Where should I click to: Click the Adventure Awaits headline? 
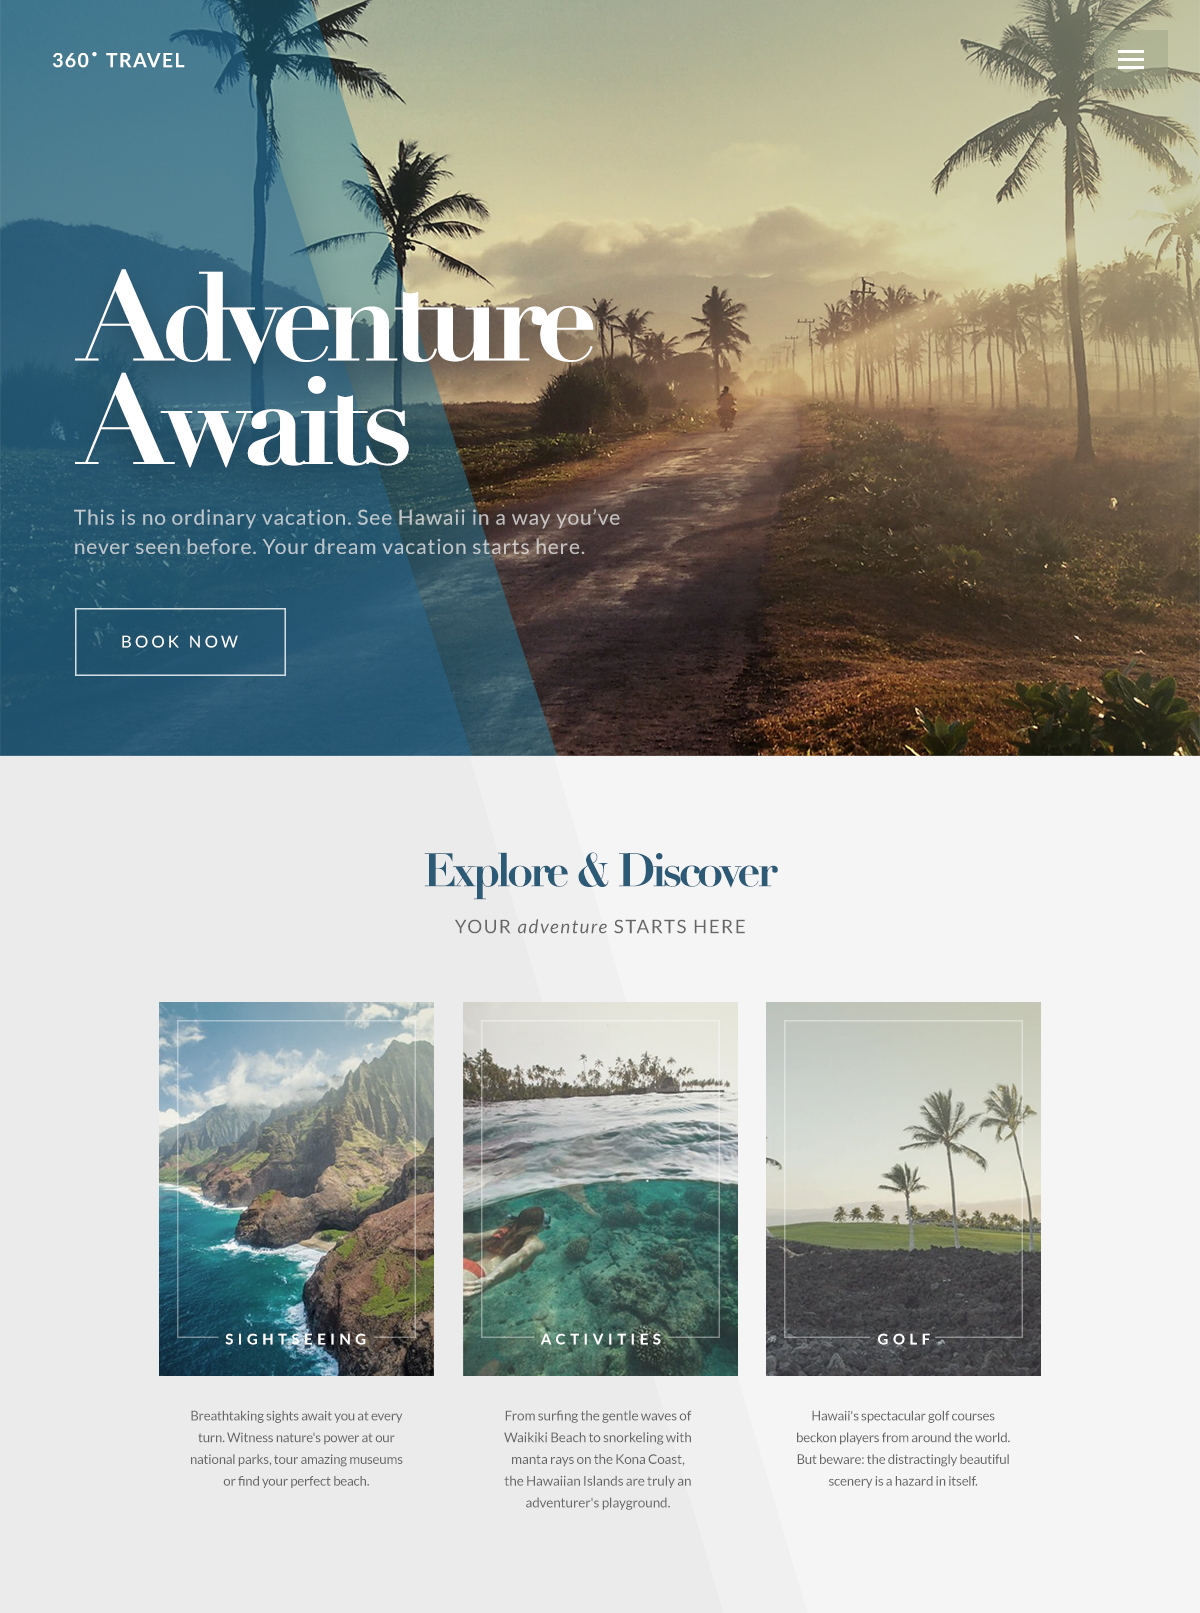(335, 370)
